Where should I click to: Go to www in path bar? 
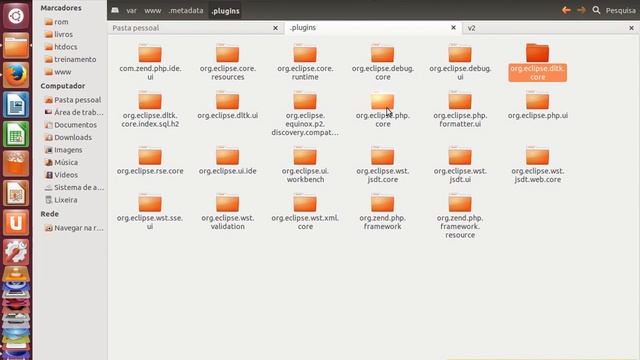pyautogui.click(x=153, y=11)
